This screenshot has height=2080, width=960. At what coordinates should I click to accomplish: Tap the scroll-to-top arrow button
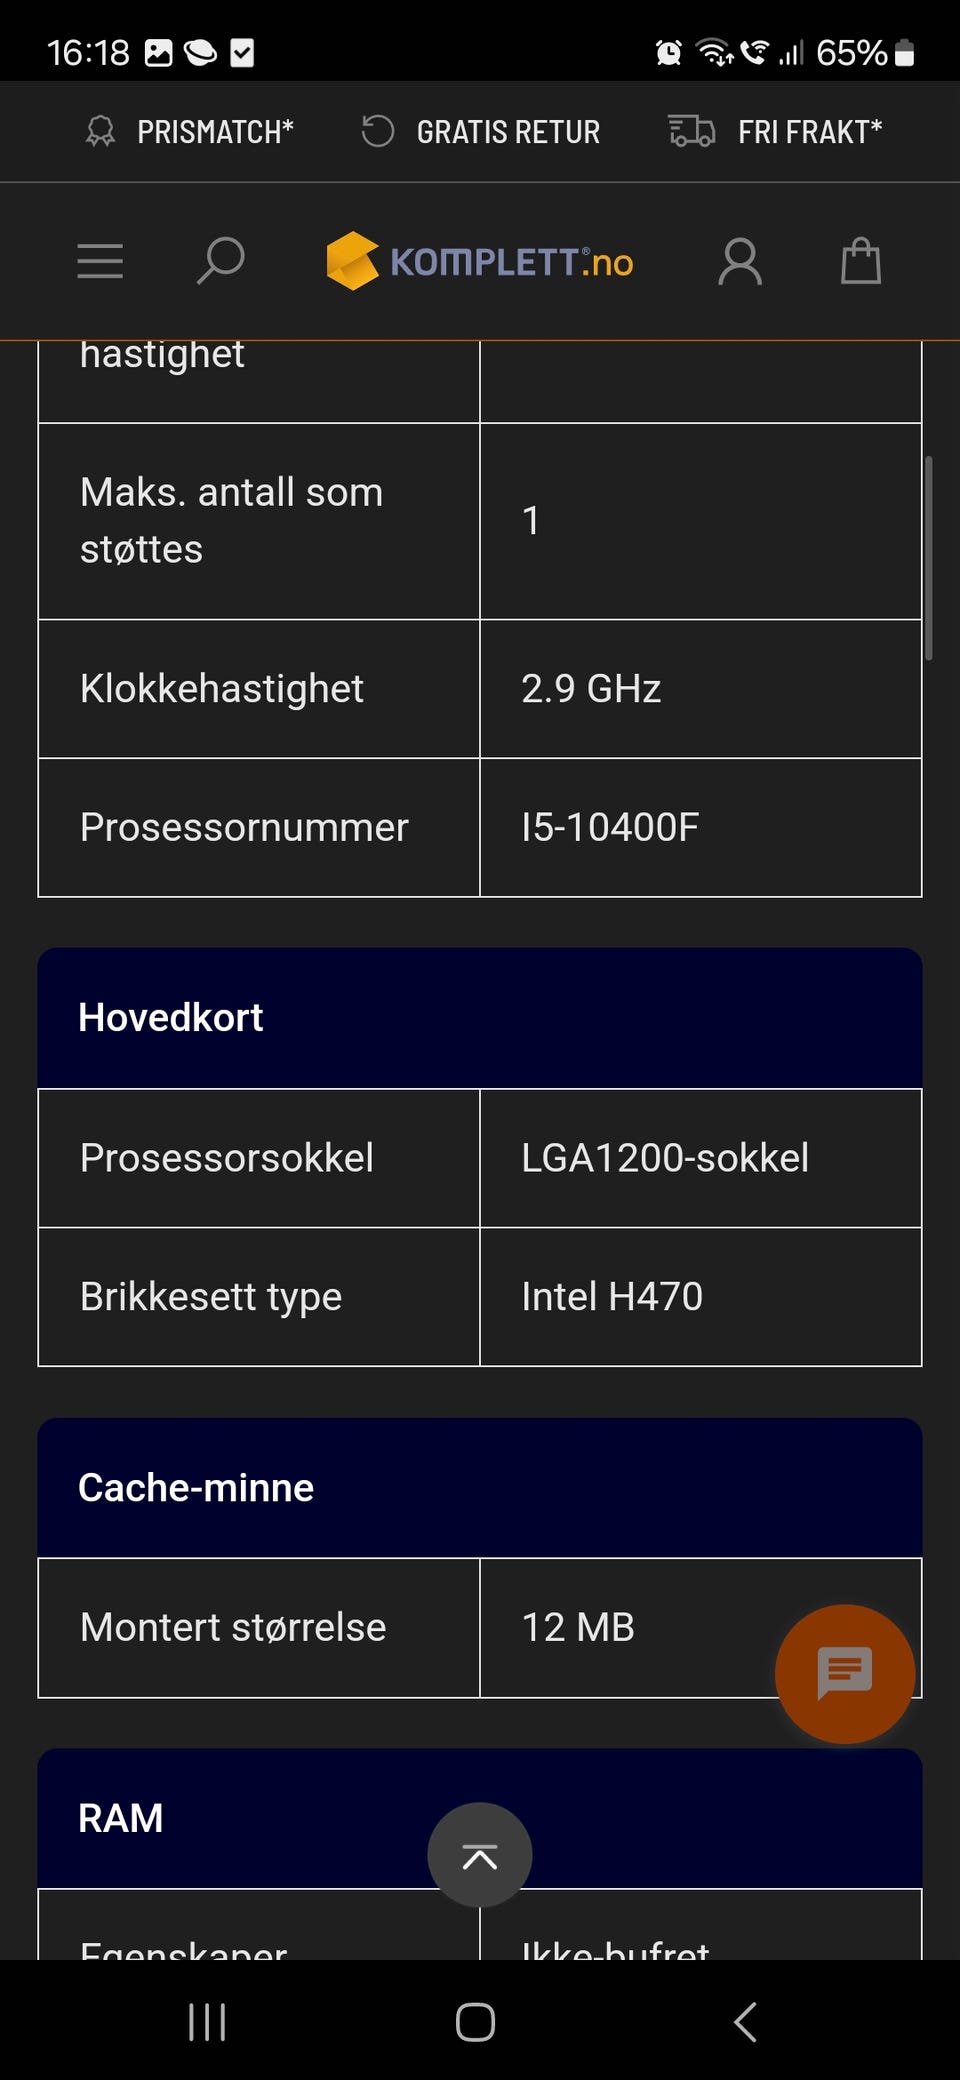[480, 1855]
